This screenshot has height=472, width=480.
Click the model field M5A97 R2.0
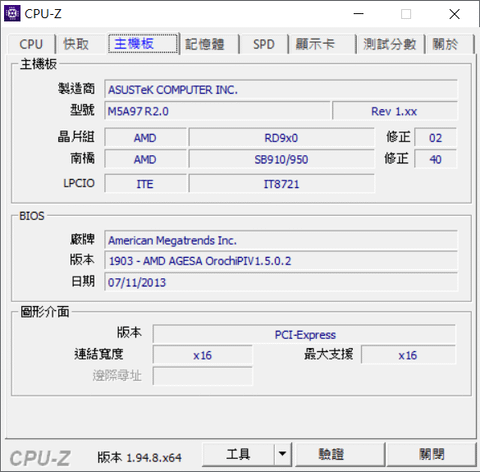[x=217, y=111]
